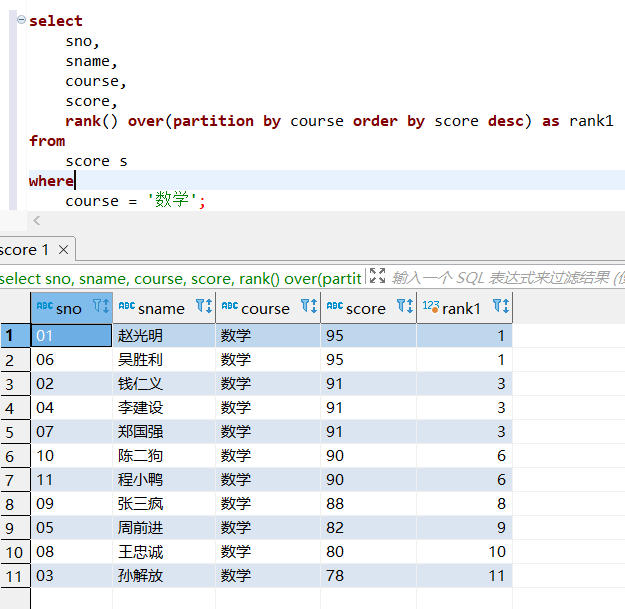The width and height of the screenshot is (625, 609).
Task: Select the course column header
Action: 268,308
